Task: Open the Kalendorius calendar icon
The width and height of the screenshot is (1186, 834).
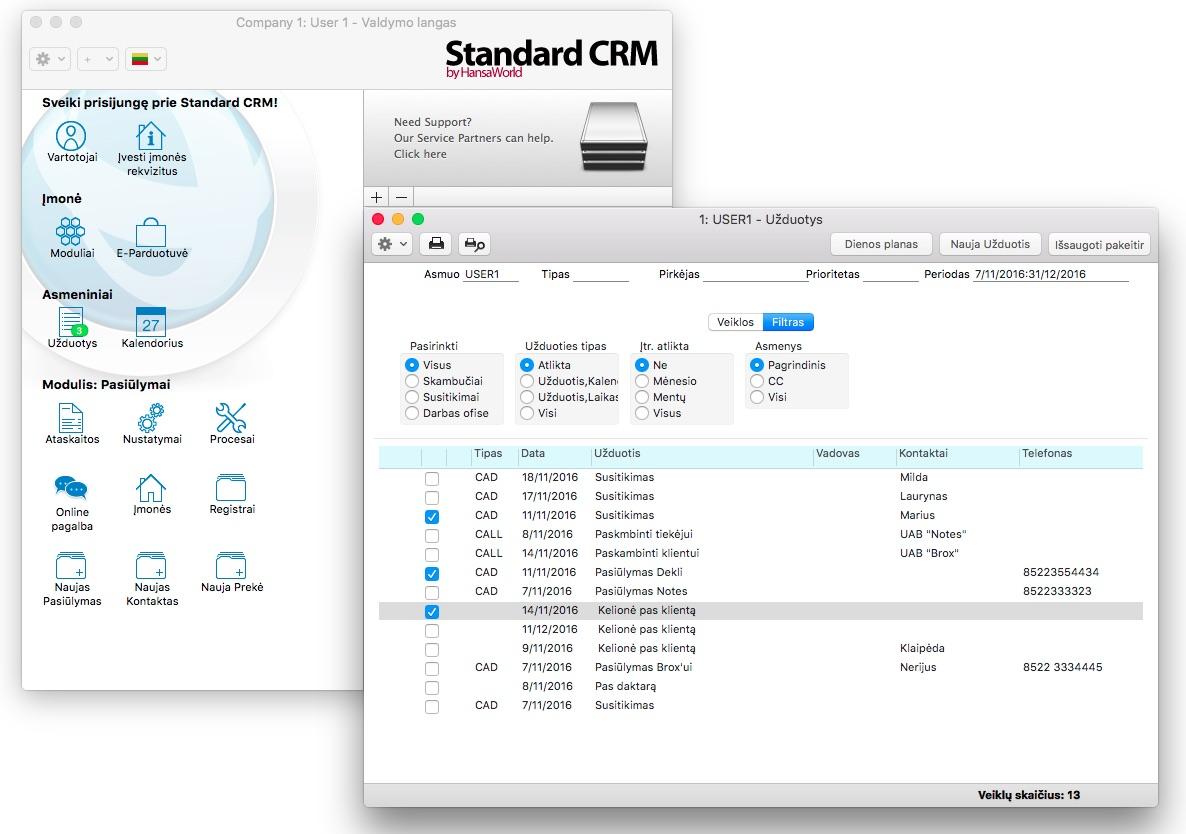Action: point(151,321)
